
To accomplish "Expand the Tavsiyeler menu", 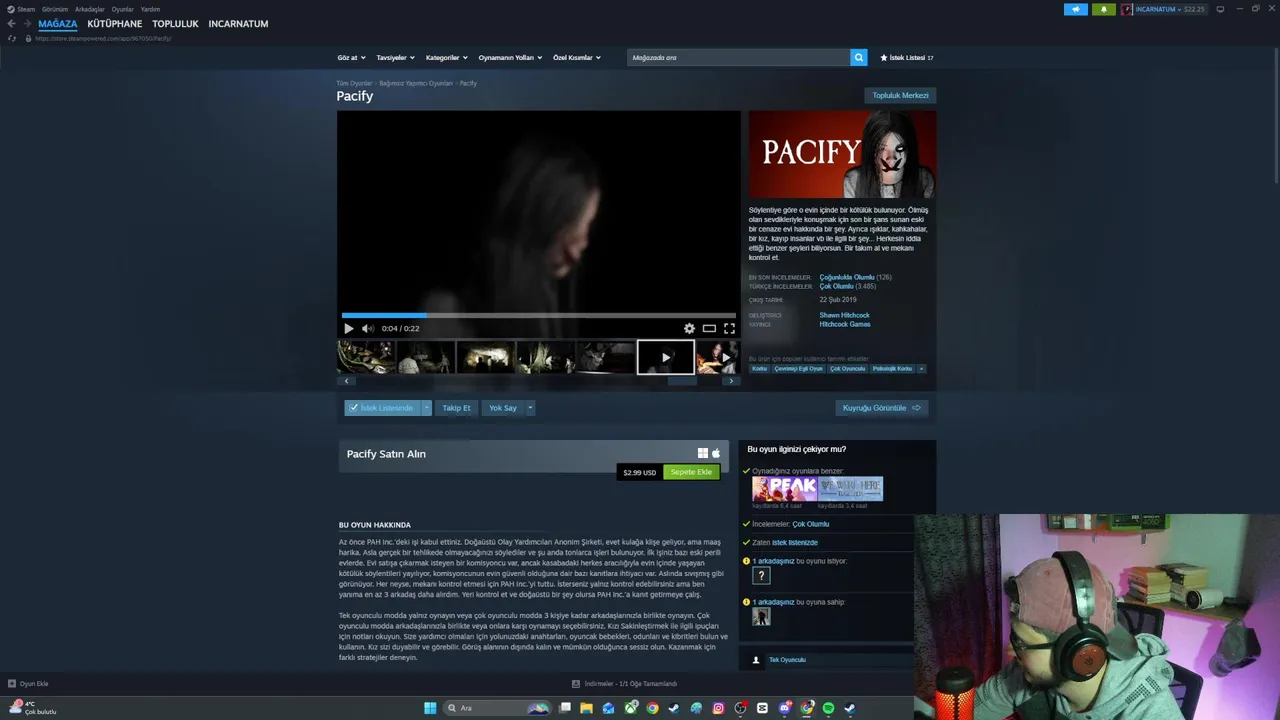I will click(x=395, y=58).
